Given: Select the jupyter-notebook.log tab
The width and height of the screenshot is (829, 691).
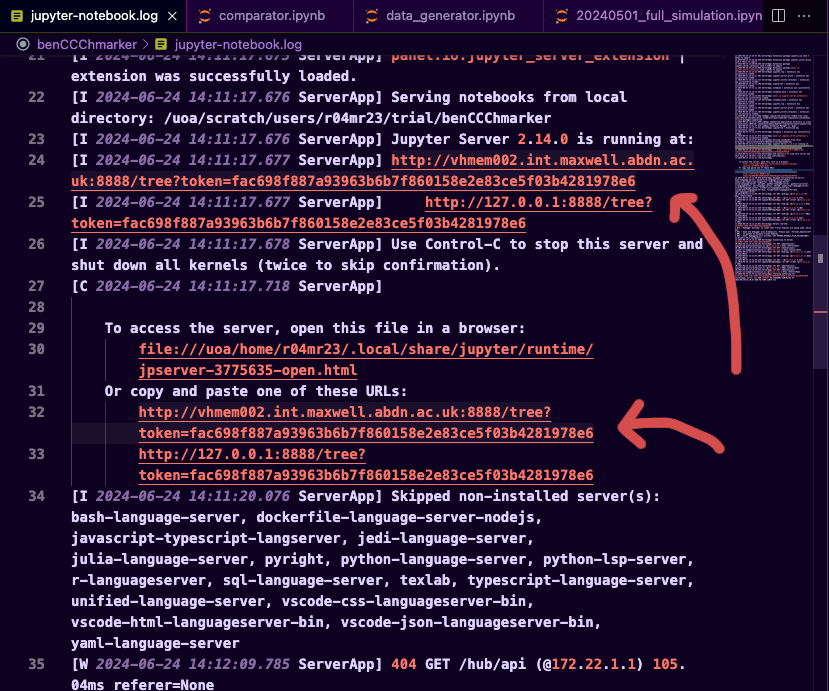Looking at the screenshot, I should pyautogui.click(x=94, y=16).
